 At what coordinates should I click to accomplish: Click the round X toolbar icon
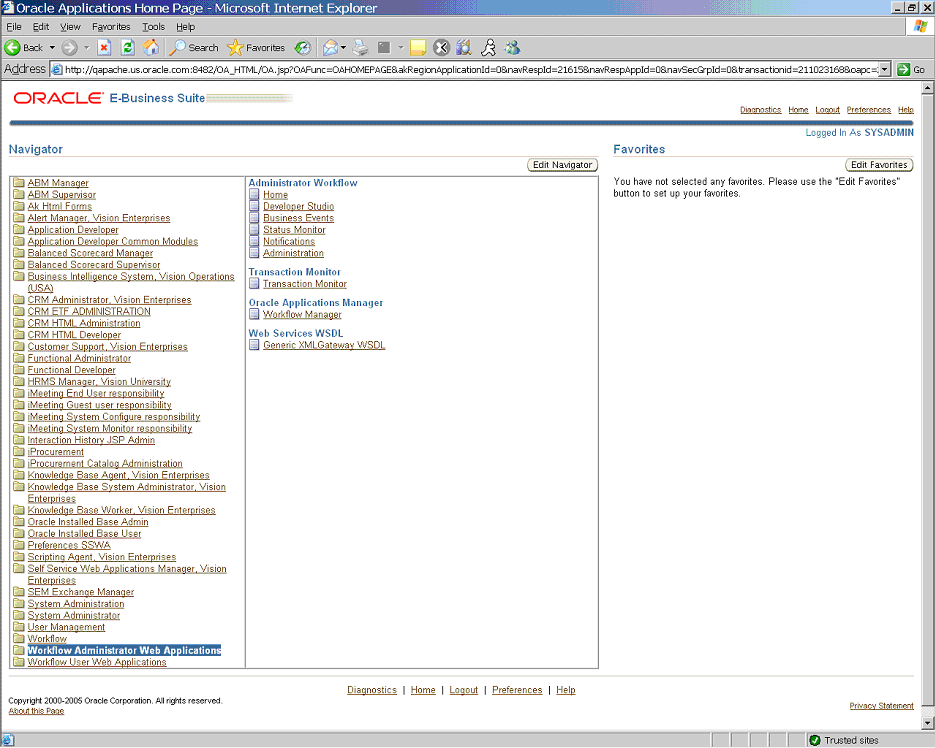tap(441, 48)
